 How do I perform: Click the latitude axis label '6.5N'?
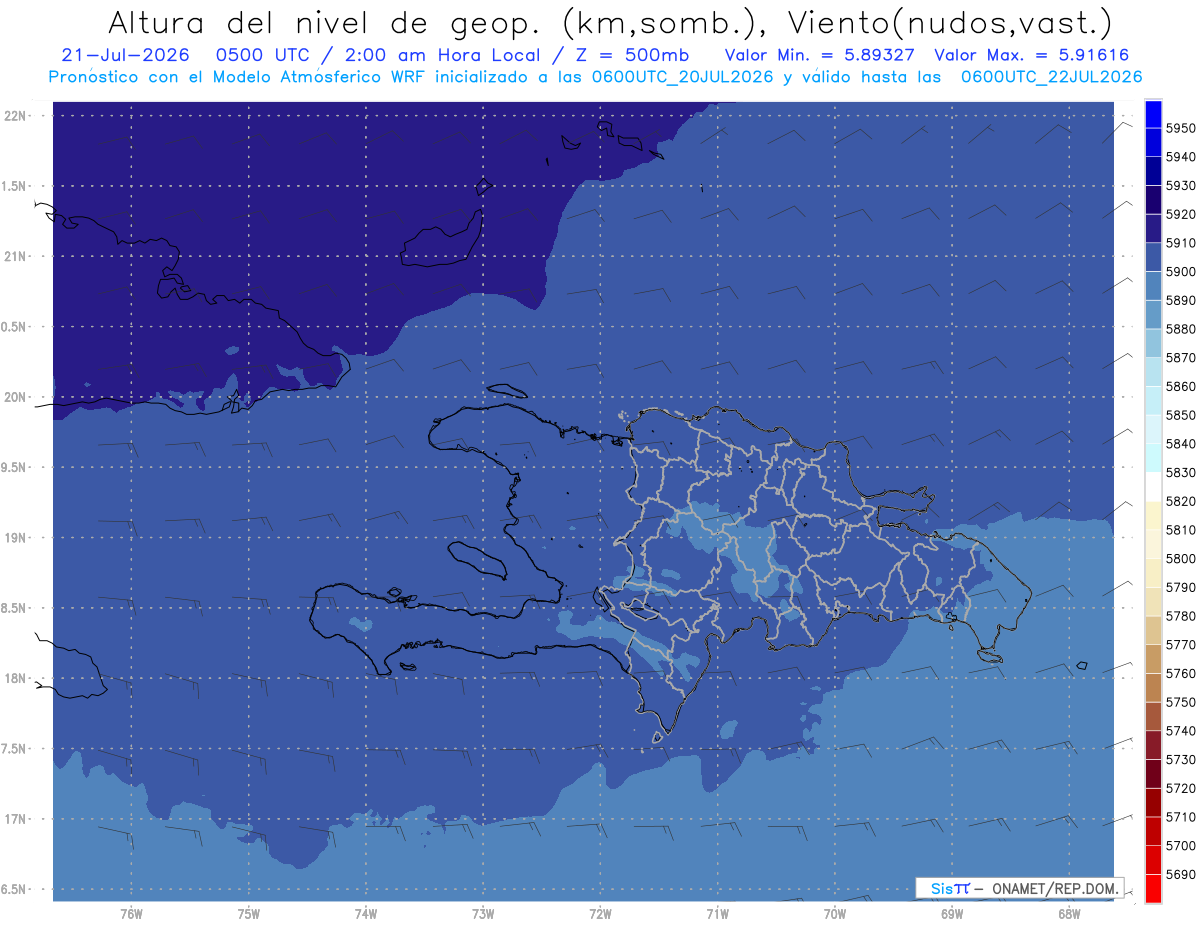[15, 889]
